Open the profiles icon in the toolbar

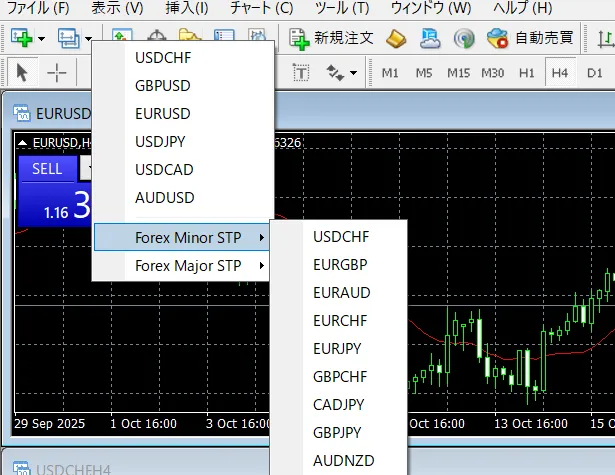click(x=70, y=38)
